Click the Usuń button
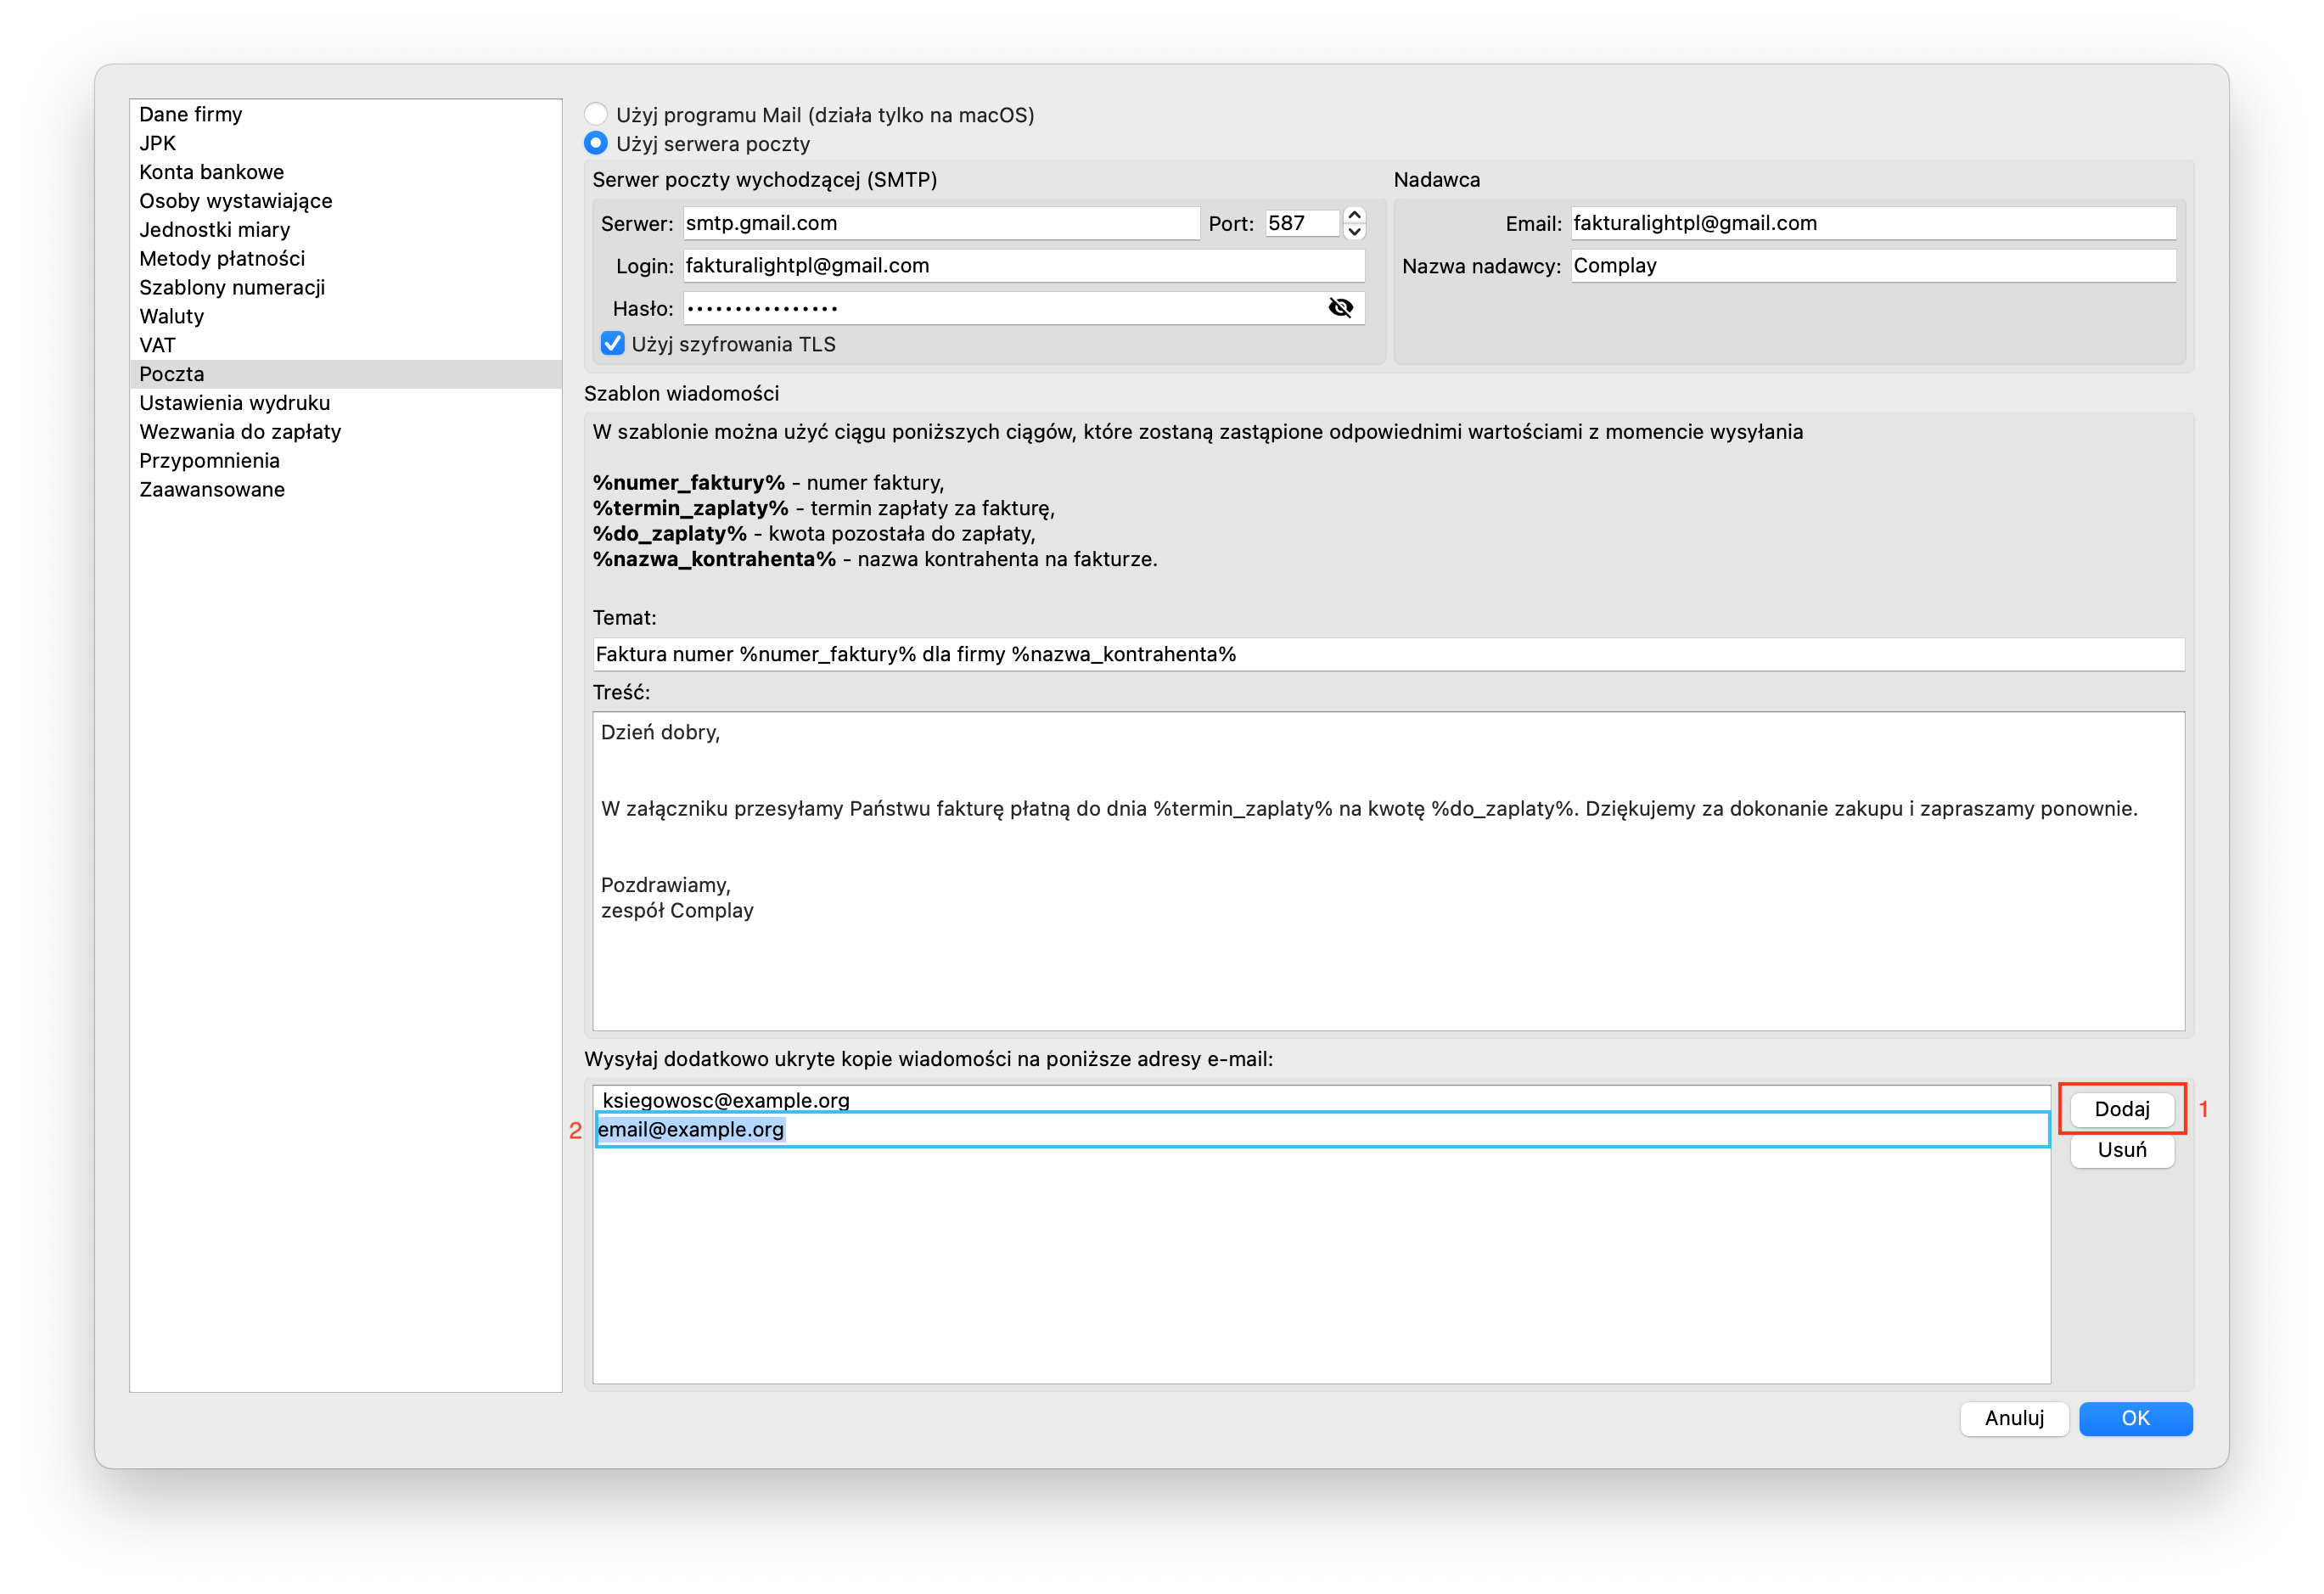Image resolution: width=2324 pixels, height=1594 pixels. (x=2121, y=1150)
